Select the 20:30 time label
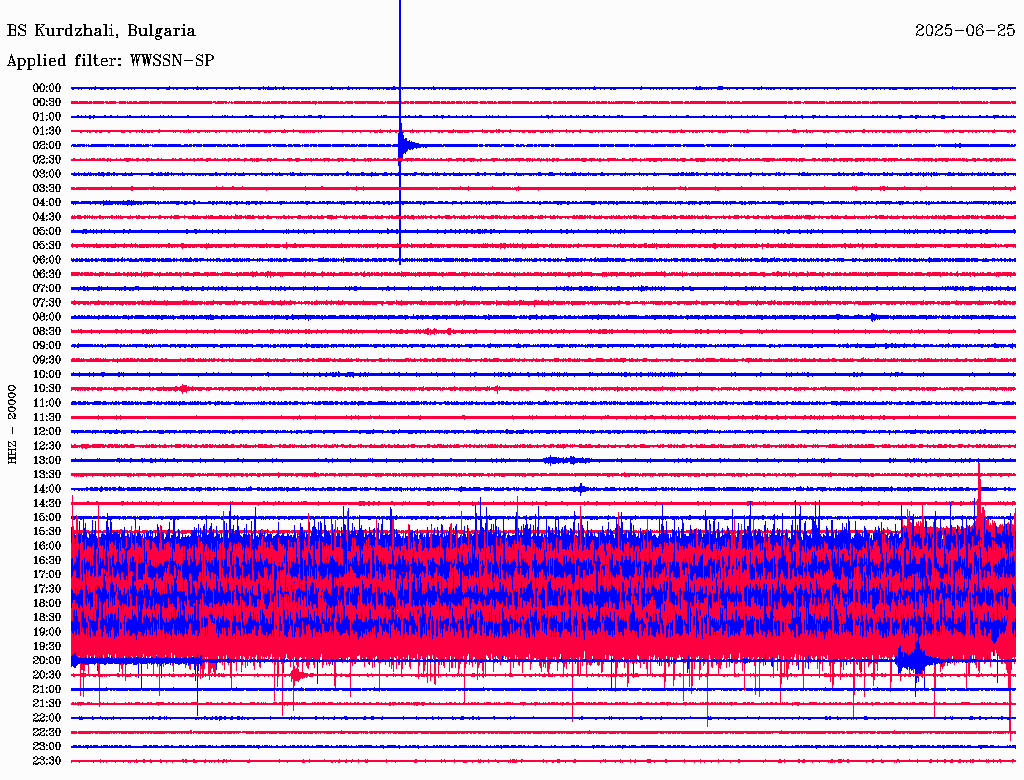The image size is (1024, 780). pos(47,675)
